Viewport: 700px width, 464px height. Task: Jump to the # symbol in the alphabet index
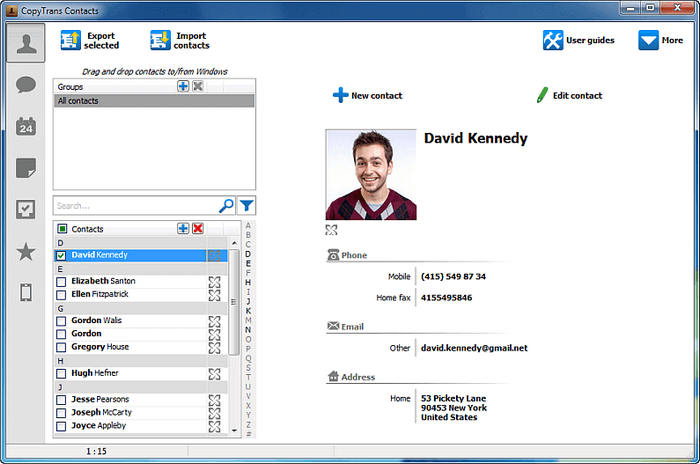tap(248, 434)
